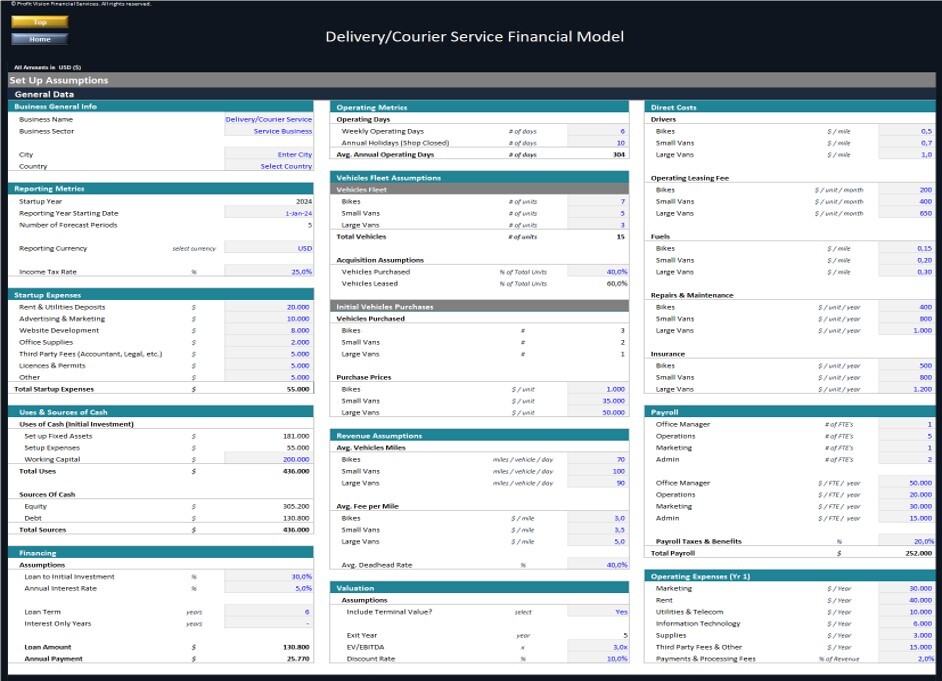The height and width of the screenshot is (681, 942).
Task: Edit Fuels Small Vans cost per mile
Action: [x=906, y=260]
